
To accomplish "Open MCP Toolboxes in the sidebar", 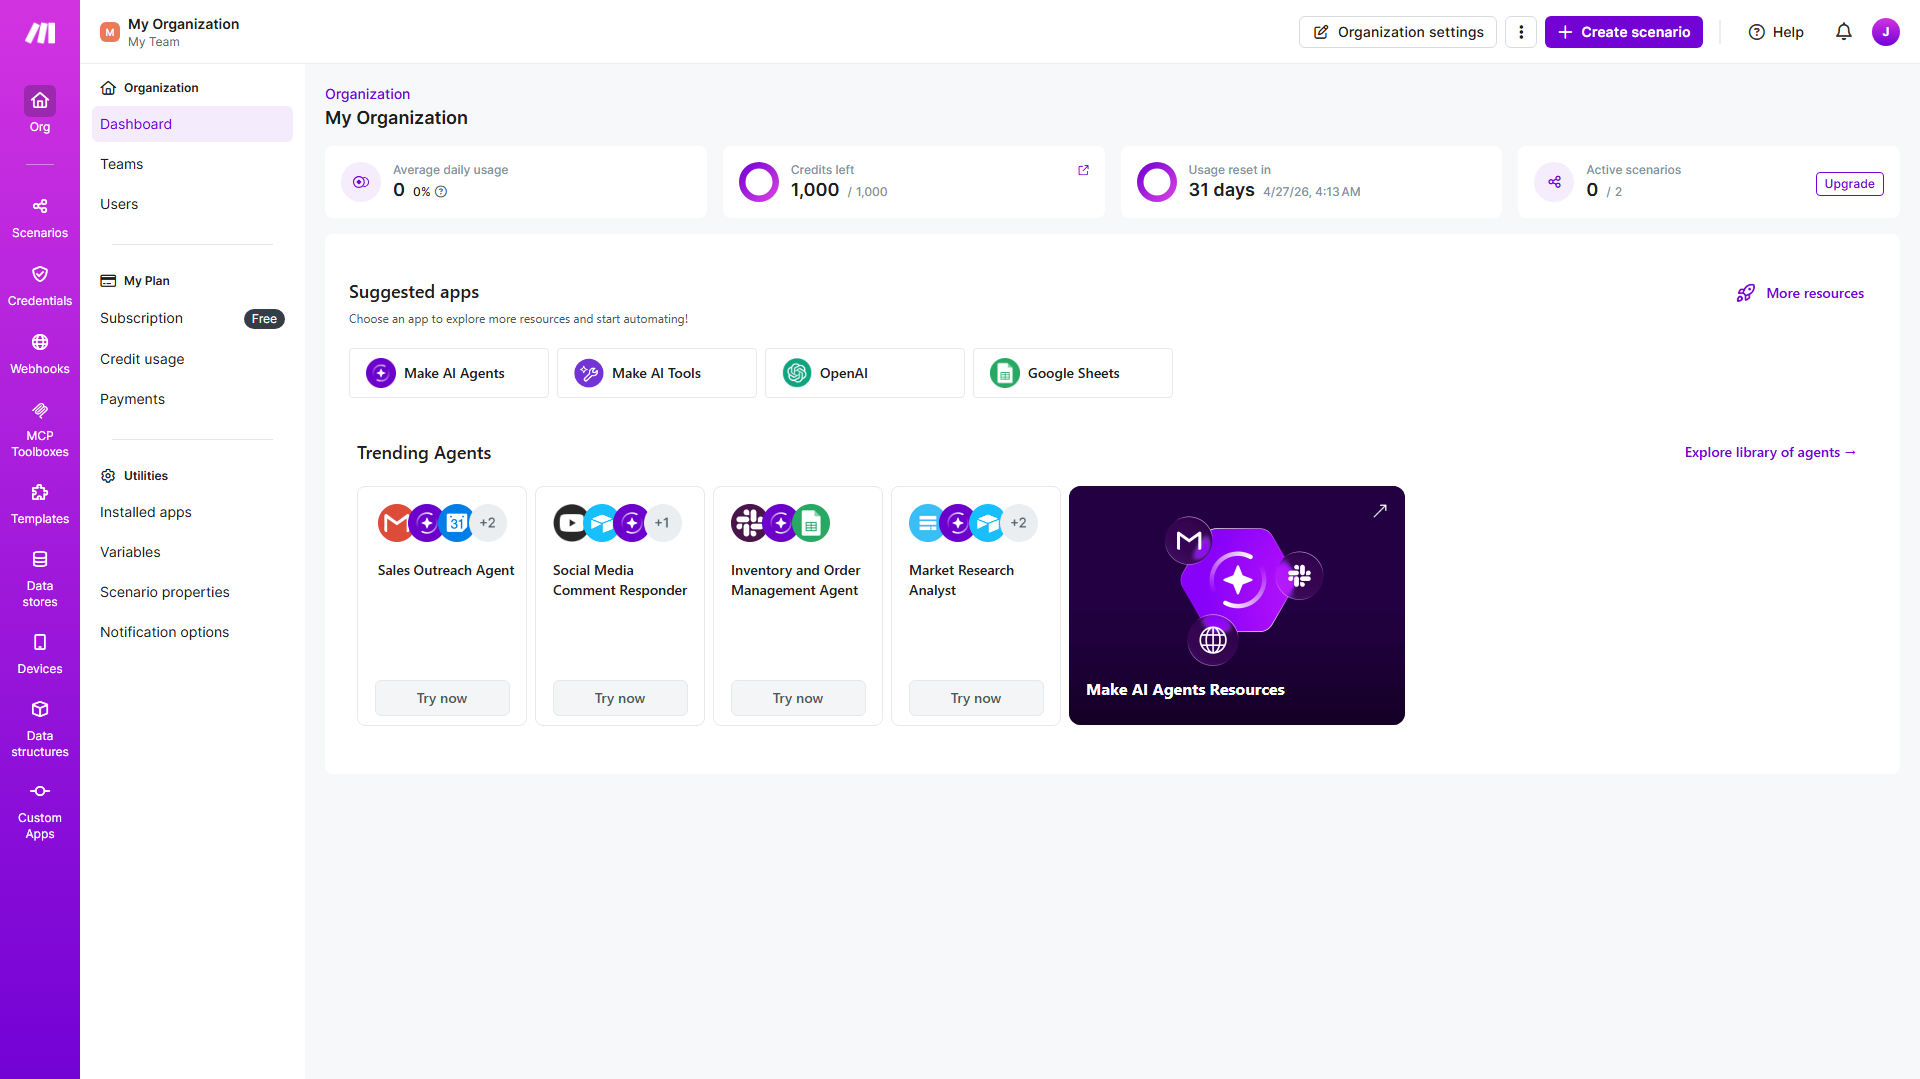I will click(40, 430).
